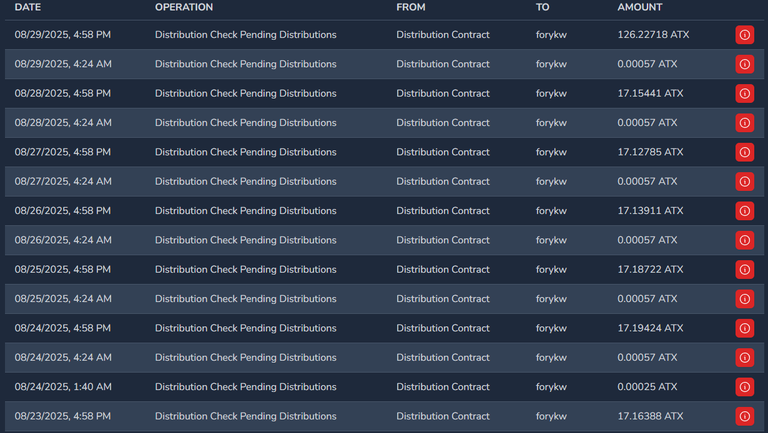Open details for 08/26/2025, 4:24 AM row

[744, 240]
